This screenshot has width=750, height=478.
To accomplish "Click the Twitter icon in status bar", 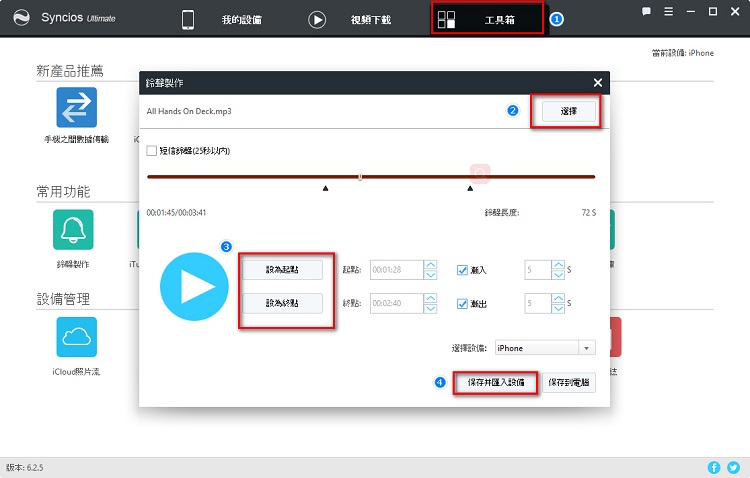I will point(732,467).
